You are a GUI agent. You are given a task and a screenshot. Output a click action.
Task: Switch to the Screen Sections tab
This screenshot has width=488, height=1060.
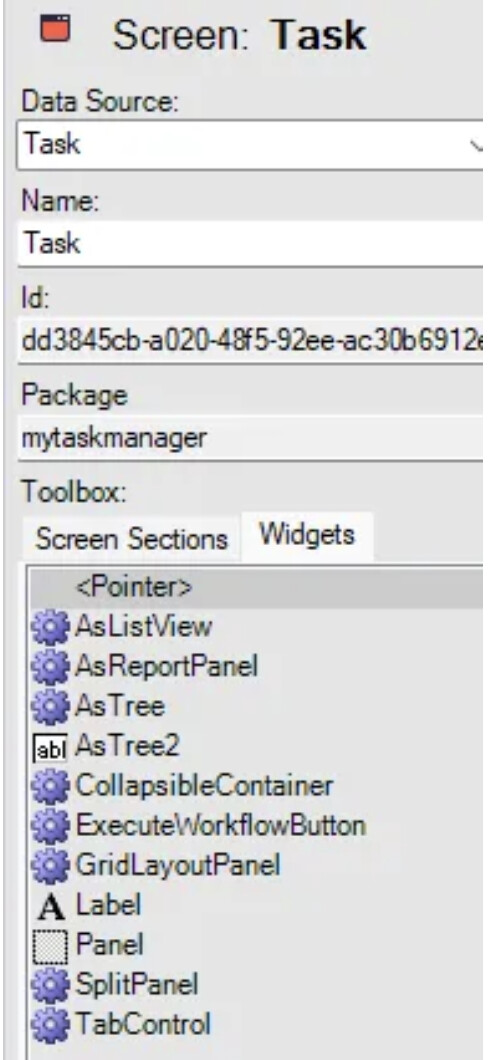[131, 539]
